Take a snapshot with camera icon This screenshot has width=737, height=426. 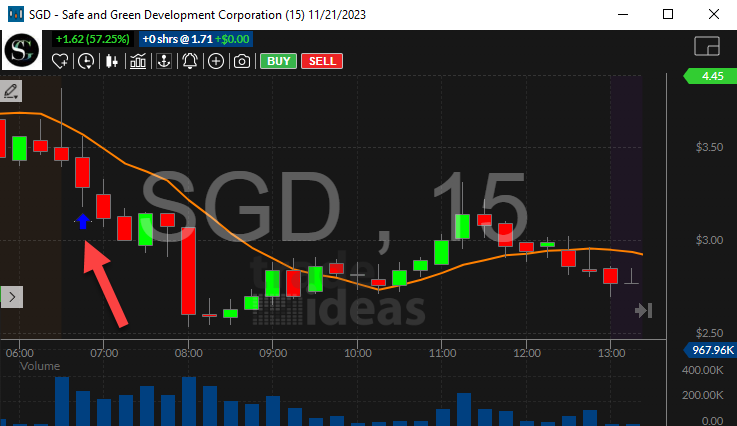(242, 61)
